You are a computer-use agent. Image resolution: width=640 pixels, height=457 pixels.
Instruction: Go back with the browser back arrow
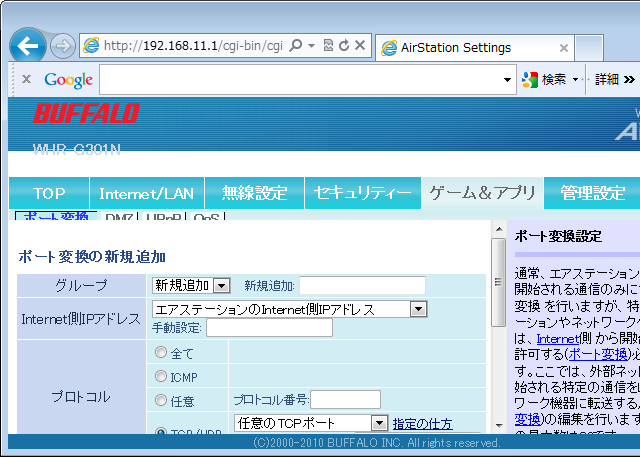click(28, 45)
